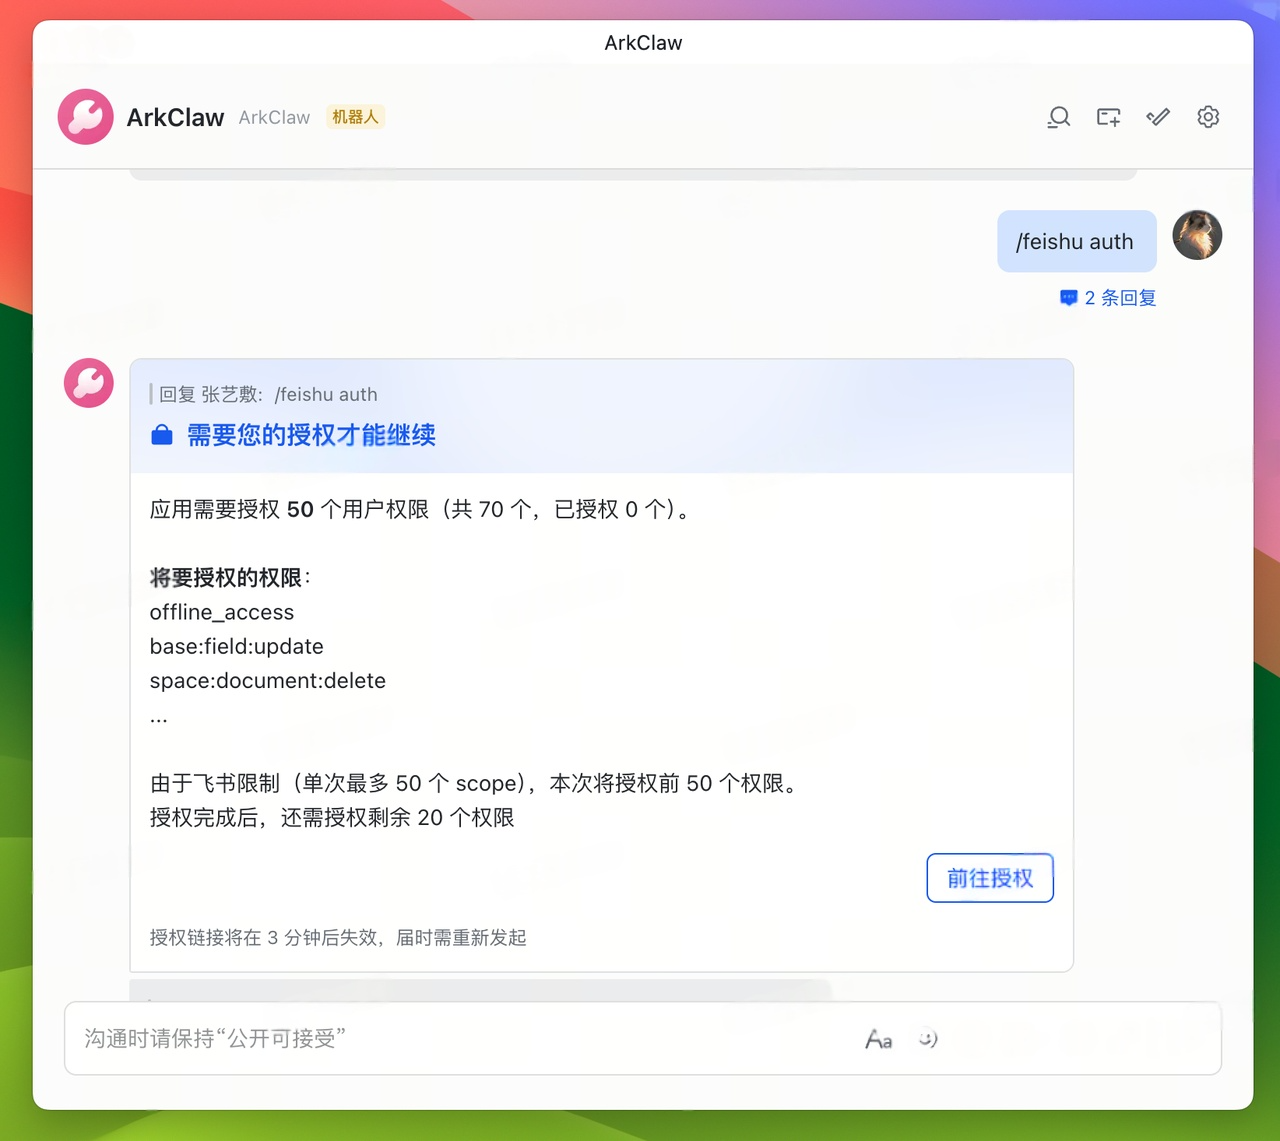Image resolution: width=1280 pixels, height=1141 pixels.
Task: Select the 机器人 tag beside ArkClaw name
Action: pos(355,117)
